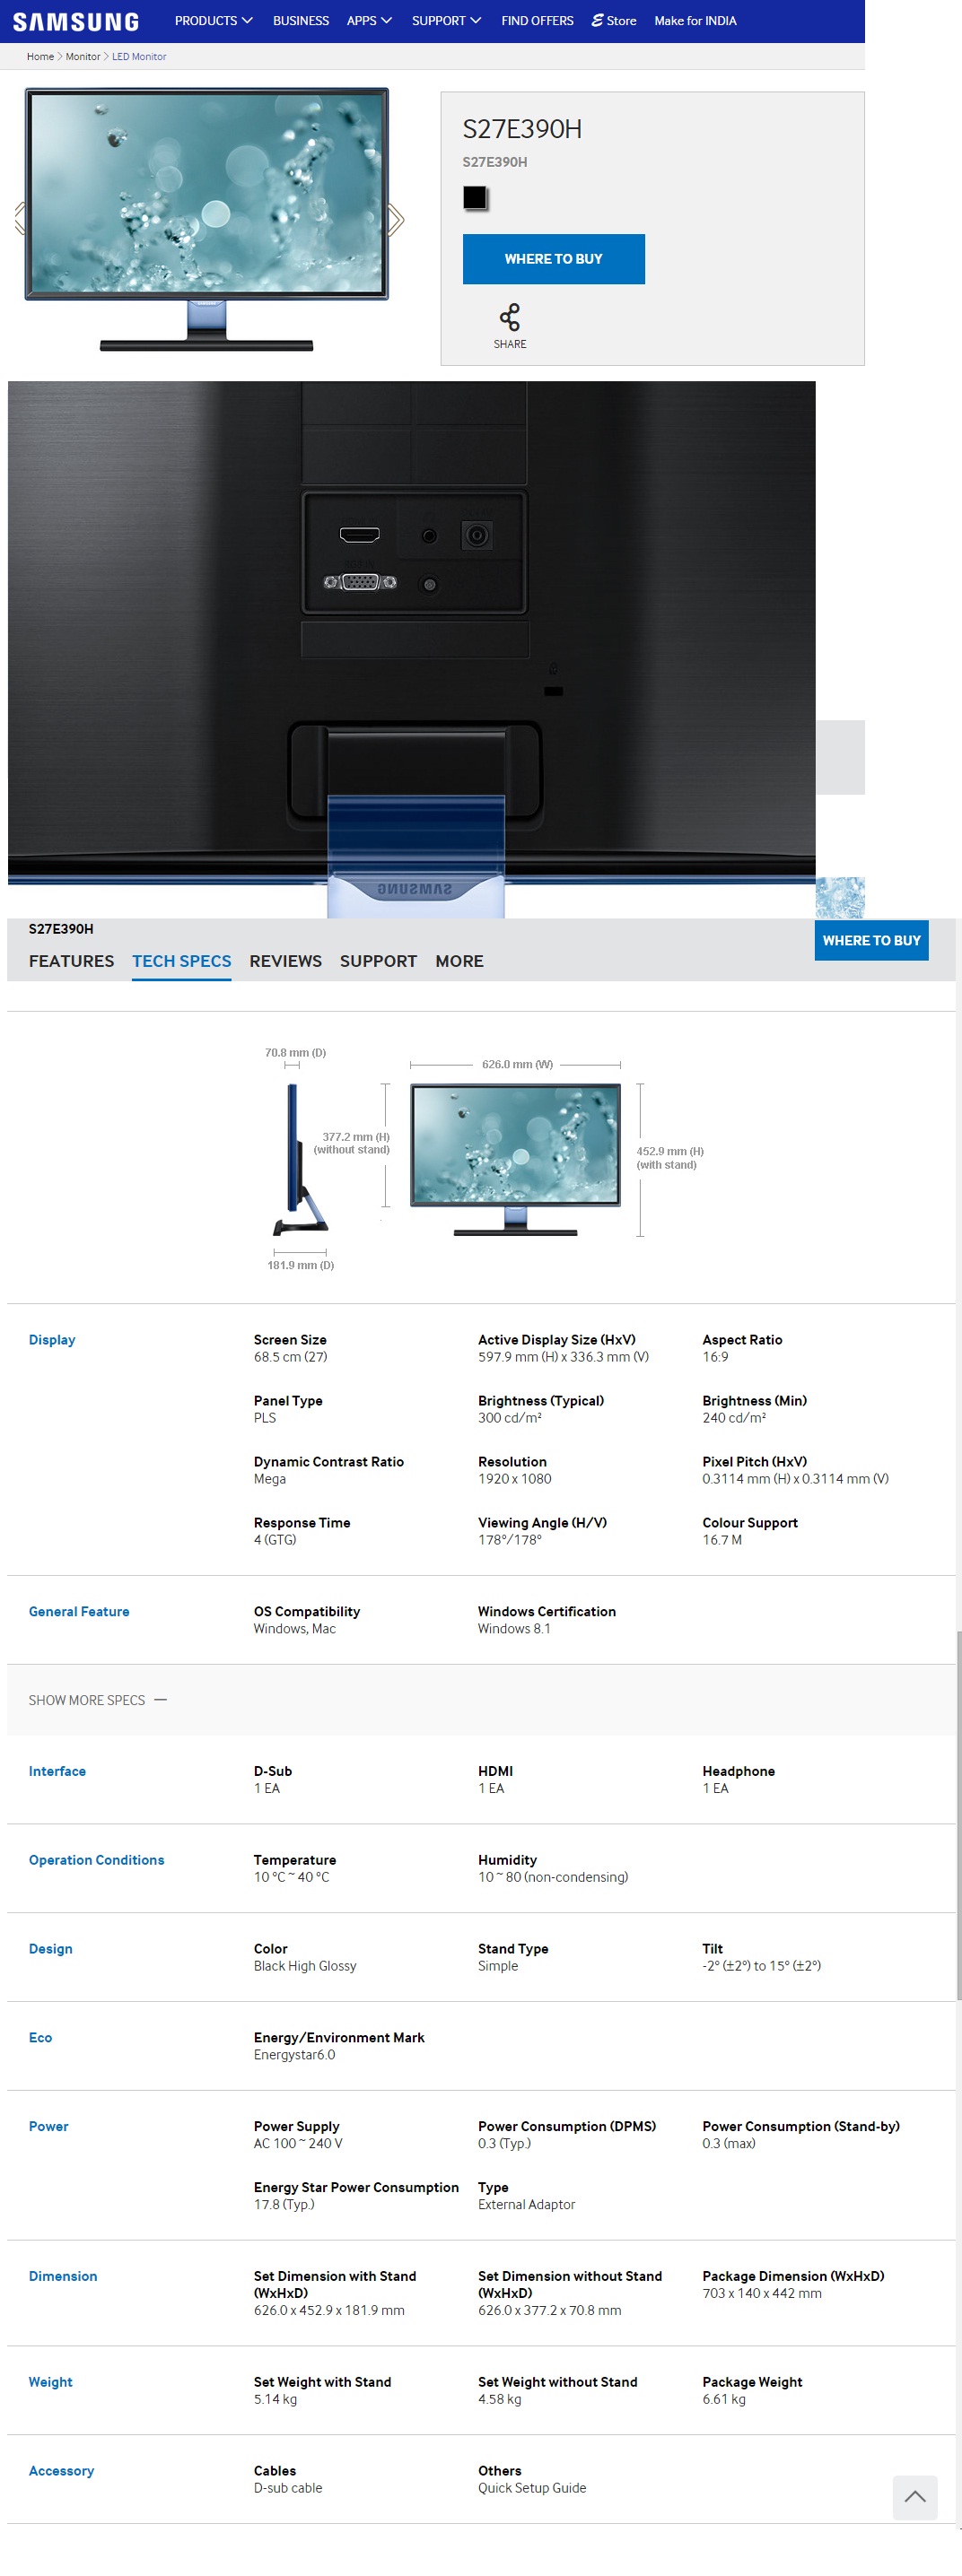Viewport: 962px width, 2576px height.
Task: Switch to the Reviews tab
Action: pyautogui.click(x=285, y=961)
